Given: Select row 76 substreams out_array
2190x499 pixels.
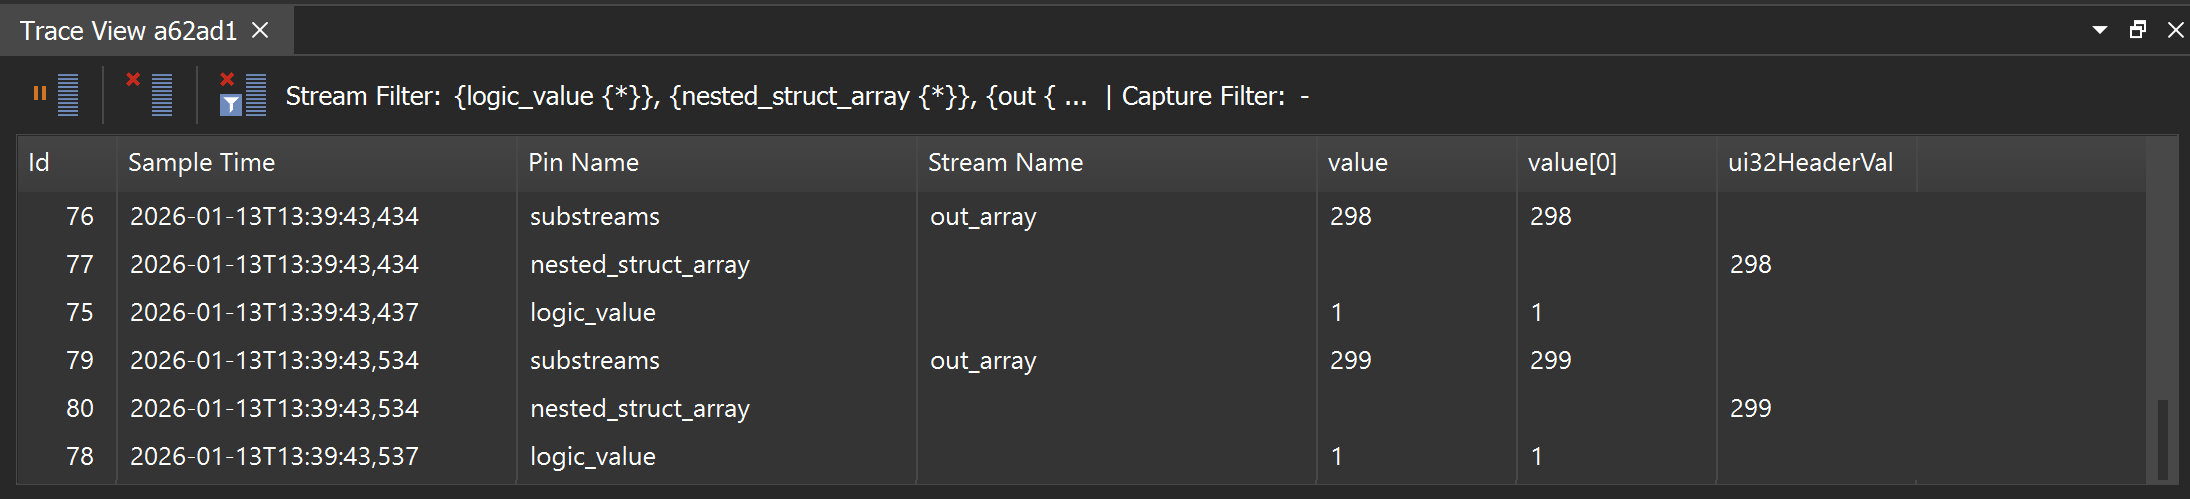Looking at the screenshot, I should (1081, 216).
